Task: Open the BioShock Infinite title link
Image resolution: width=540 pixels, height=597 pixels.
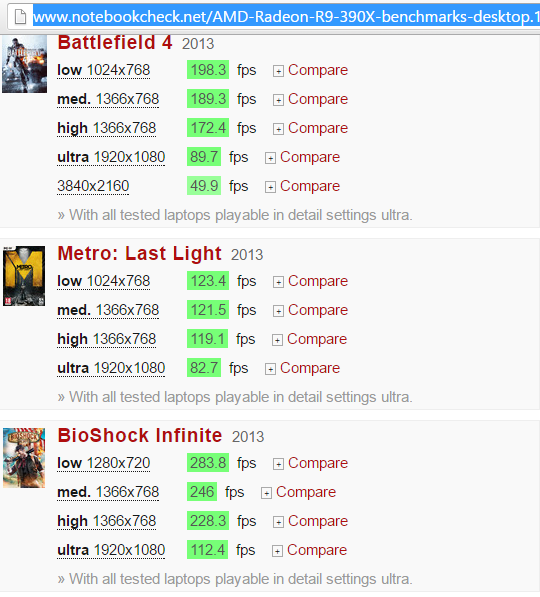Action: coord(140,435)
